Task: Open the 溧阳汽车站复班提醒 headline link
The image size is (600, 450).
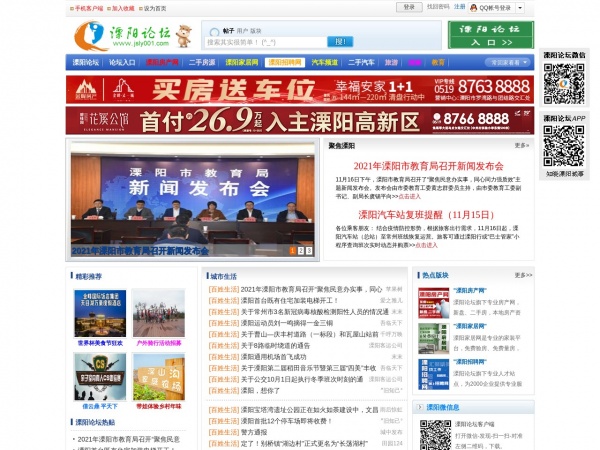Action: coord(426,215)
